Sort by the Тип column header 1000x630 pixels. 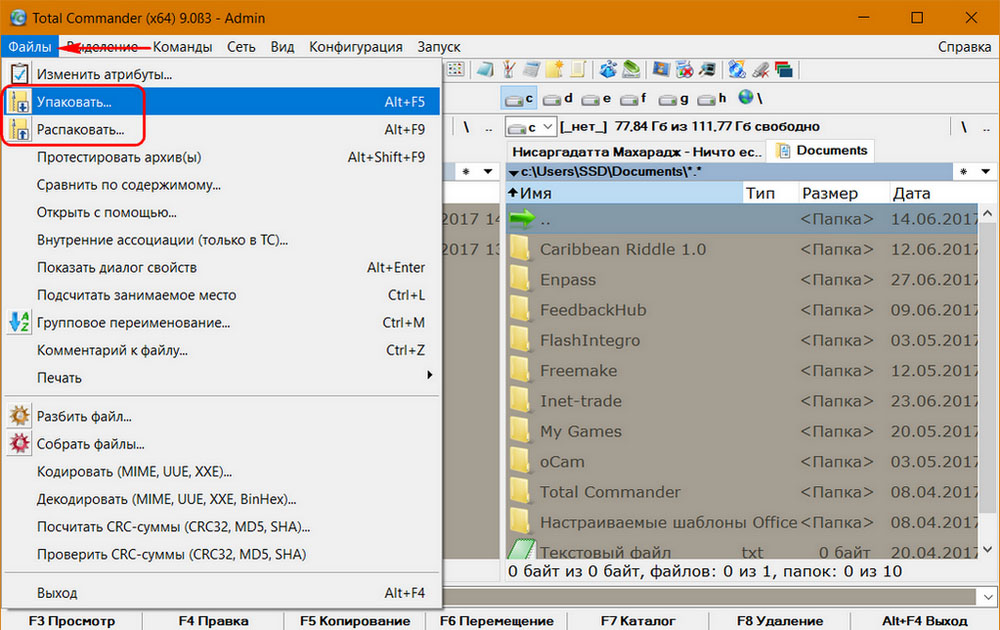coord(770,193)
